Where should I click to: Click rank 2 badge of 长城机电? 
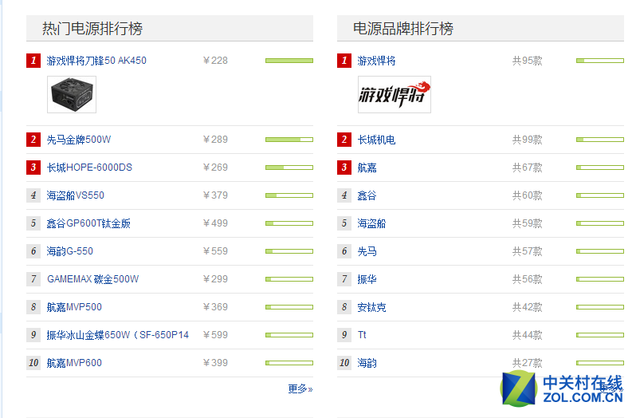tap(344, 140)
